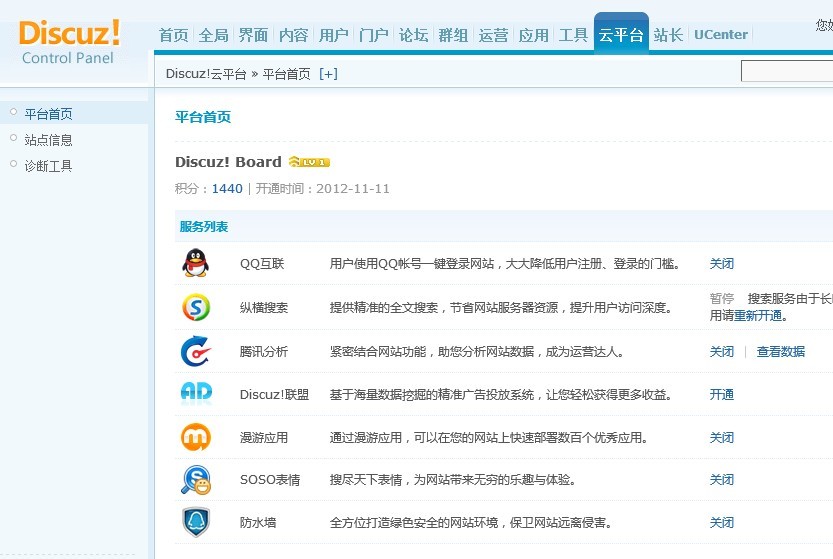Click the SOSO表情 magnifier smiley icon
Viewport: 833px width, 559px height.
click(196, 480)
